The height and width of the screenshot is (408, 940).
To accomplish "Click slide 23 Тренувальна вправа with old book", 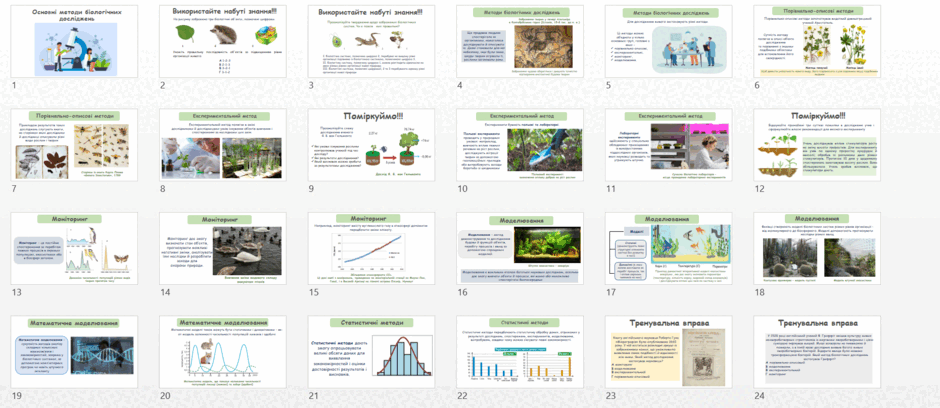I will click(668, 352).
